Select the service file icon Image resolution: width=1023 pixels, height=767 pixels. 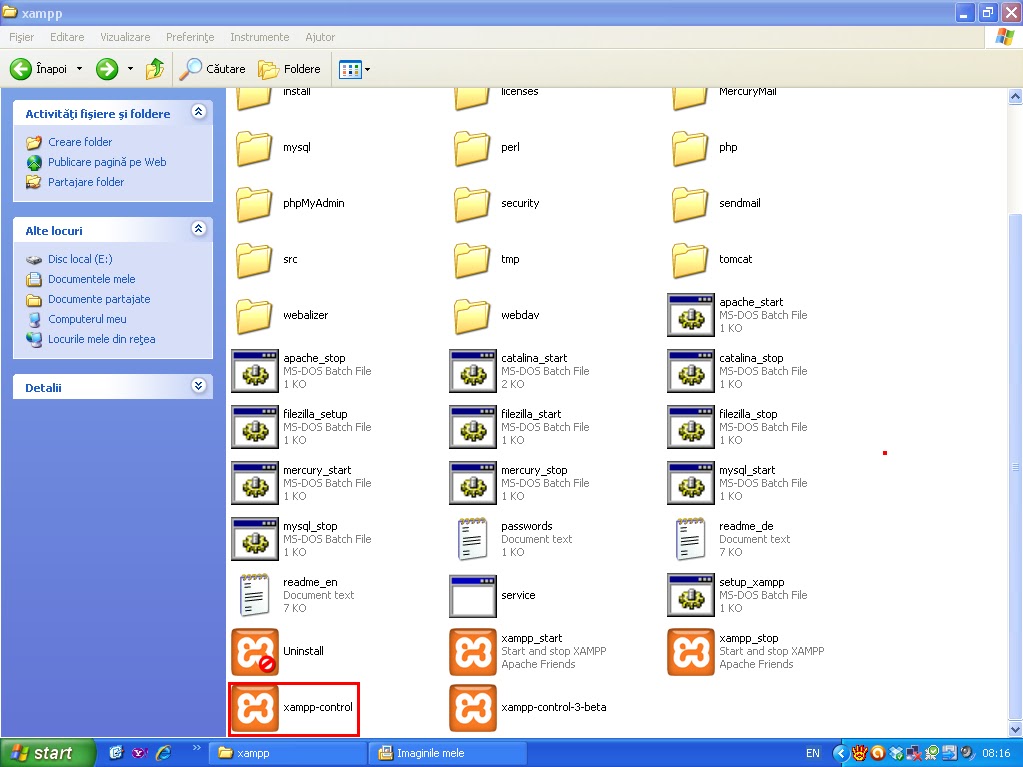click(x=473, y=595)
